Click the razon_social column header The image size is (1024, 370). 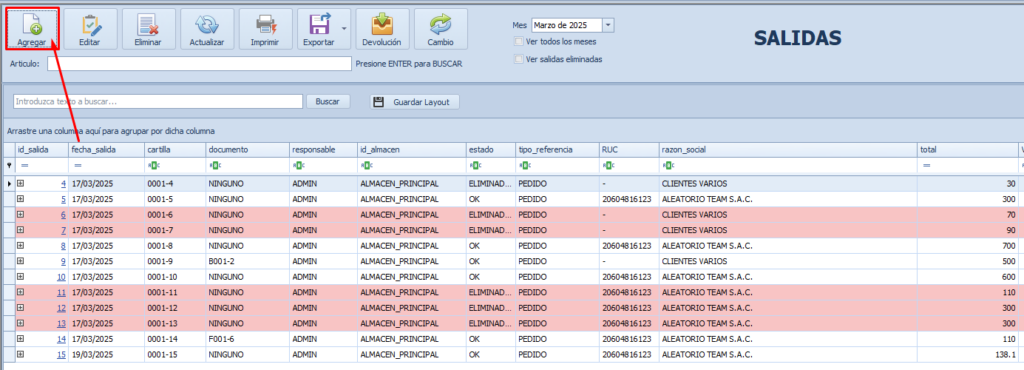tap(788, 150)
